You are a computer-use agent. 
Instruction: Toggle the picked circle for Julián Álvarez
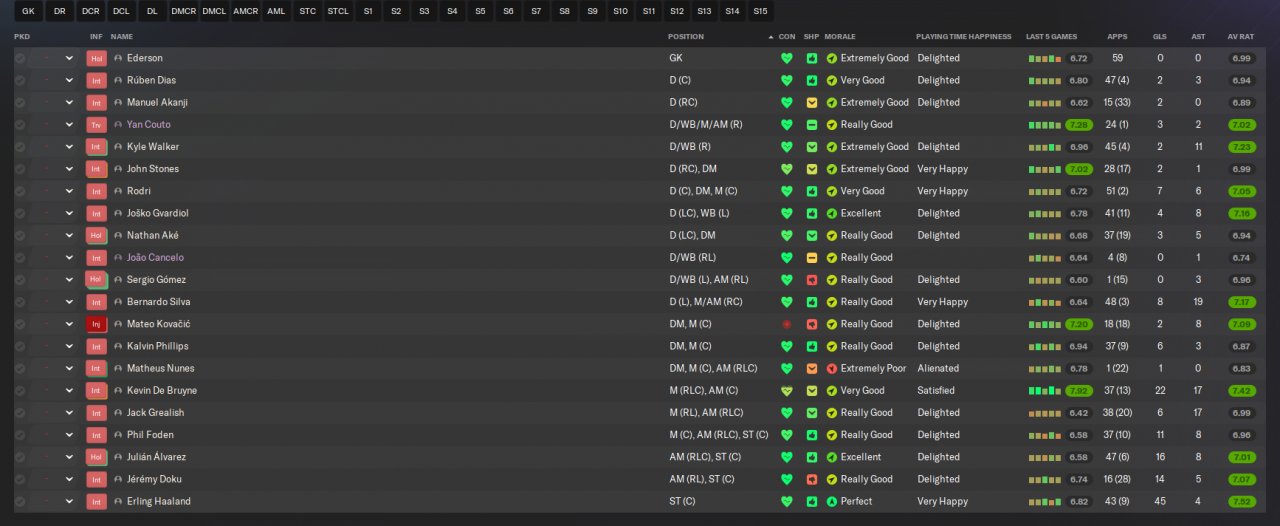20,457
